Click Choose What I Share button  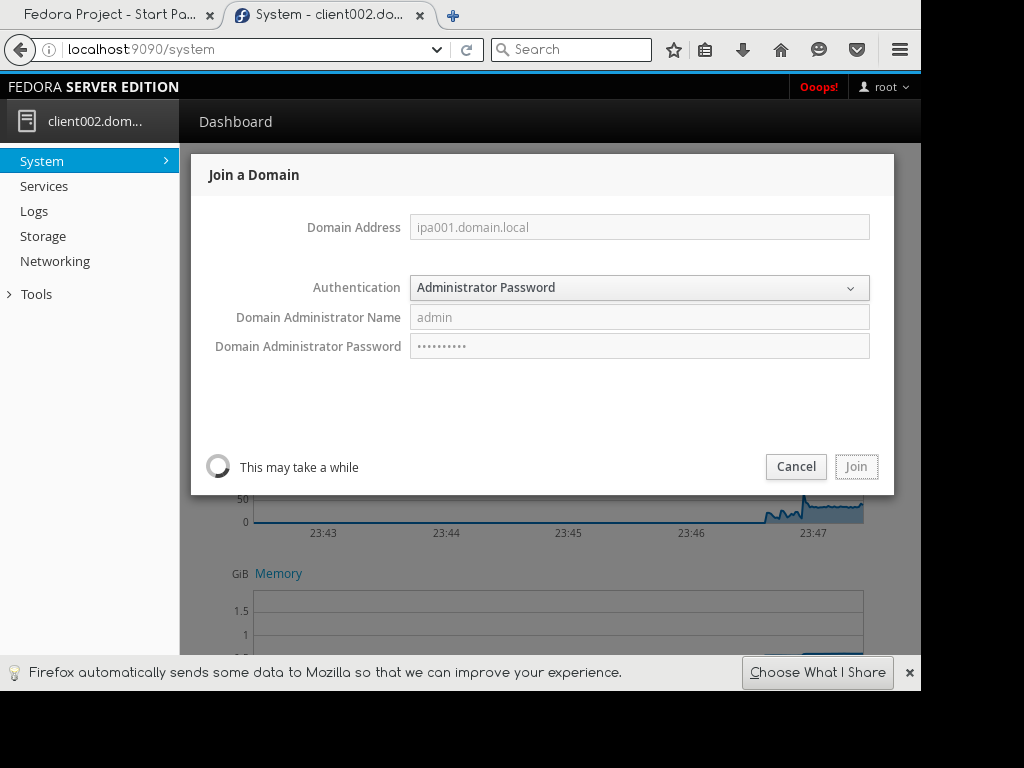(818, 673)
